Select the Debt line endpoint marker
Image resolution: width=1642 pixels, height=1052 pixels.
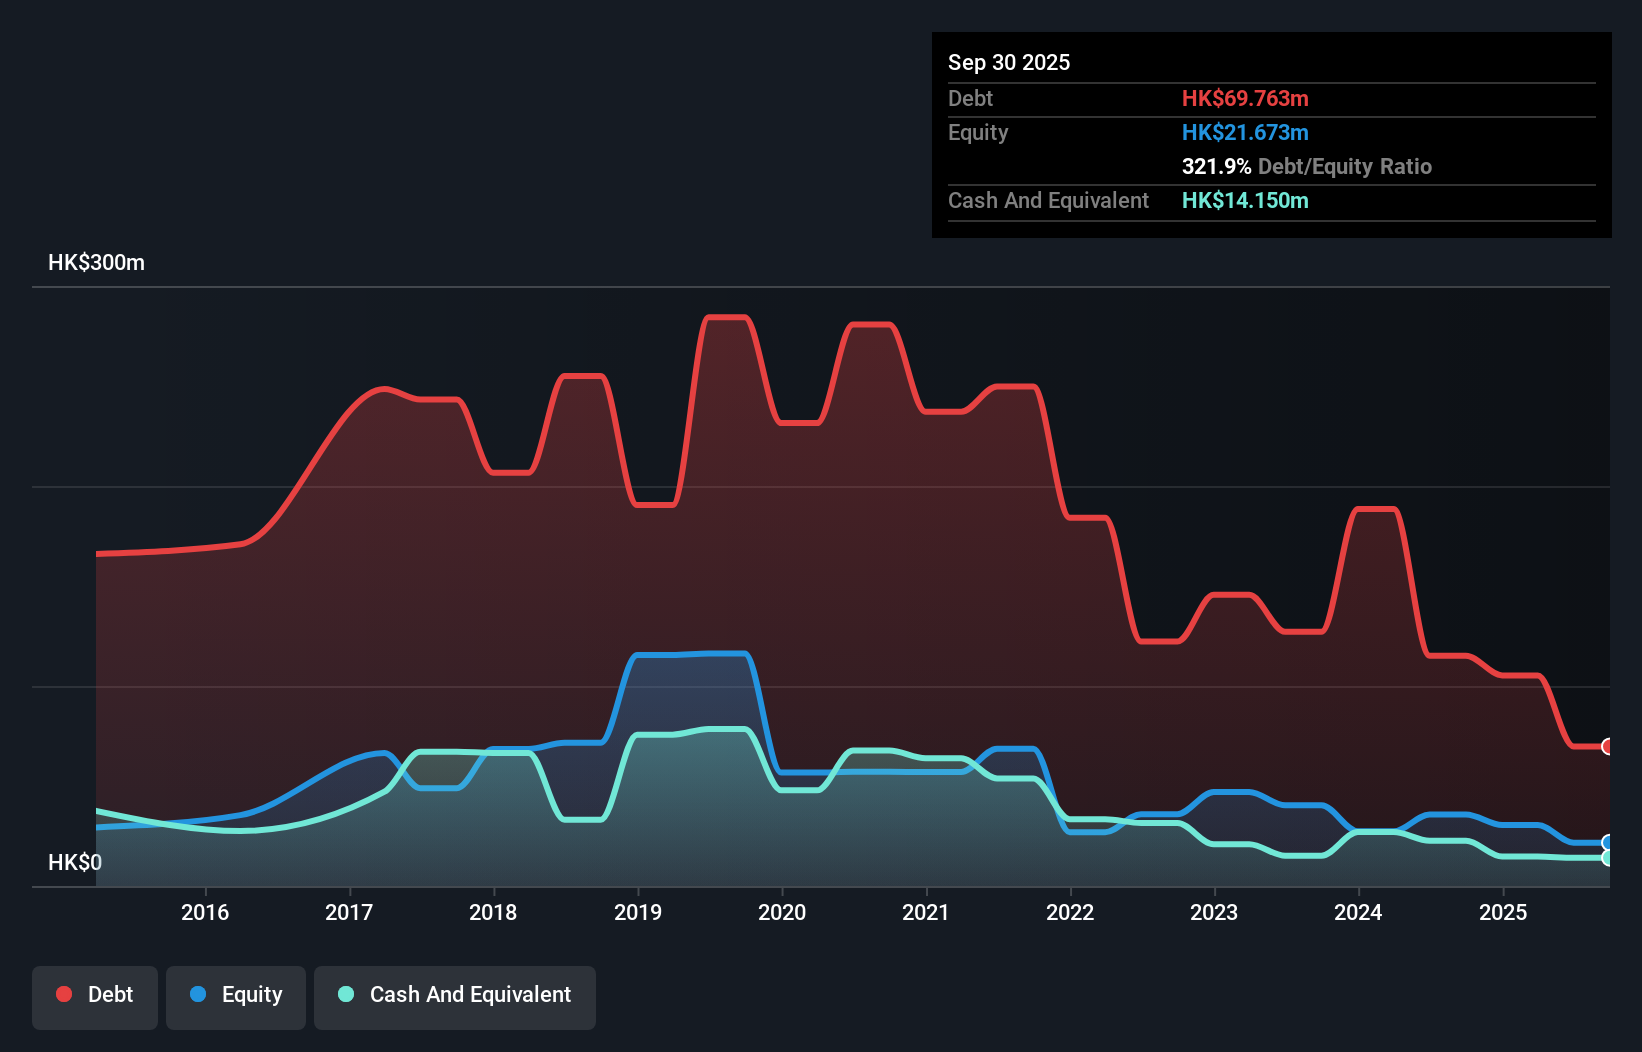(1606, 746)
